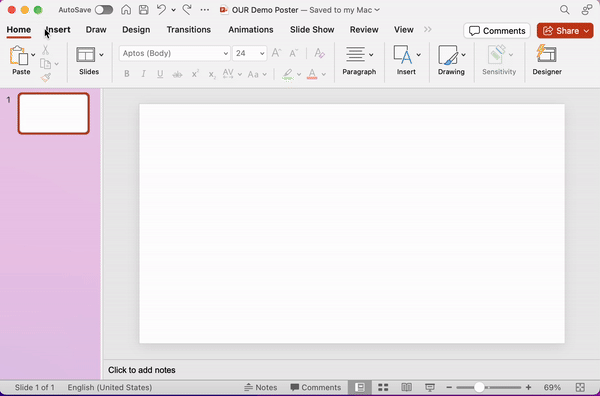Open the Drawing group button
This screenshot has height=396, width=600.
coord(451,60)
